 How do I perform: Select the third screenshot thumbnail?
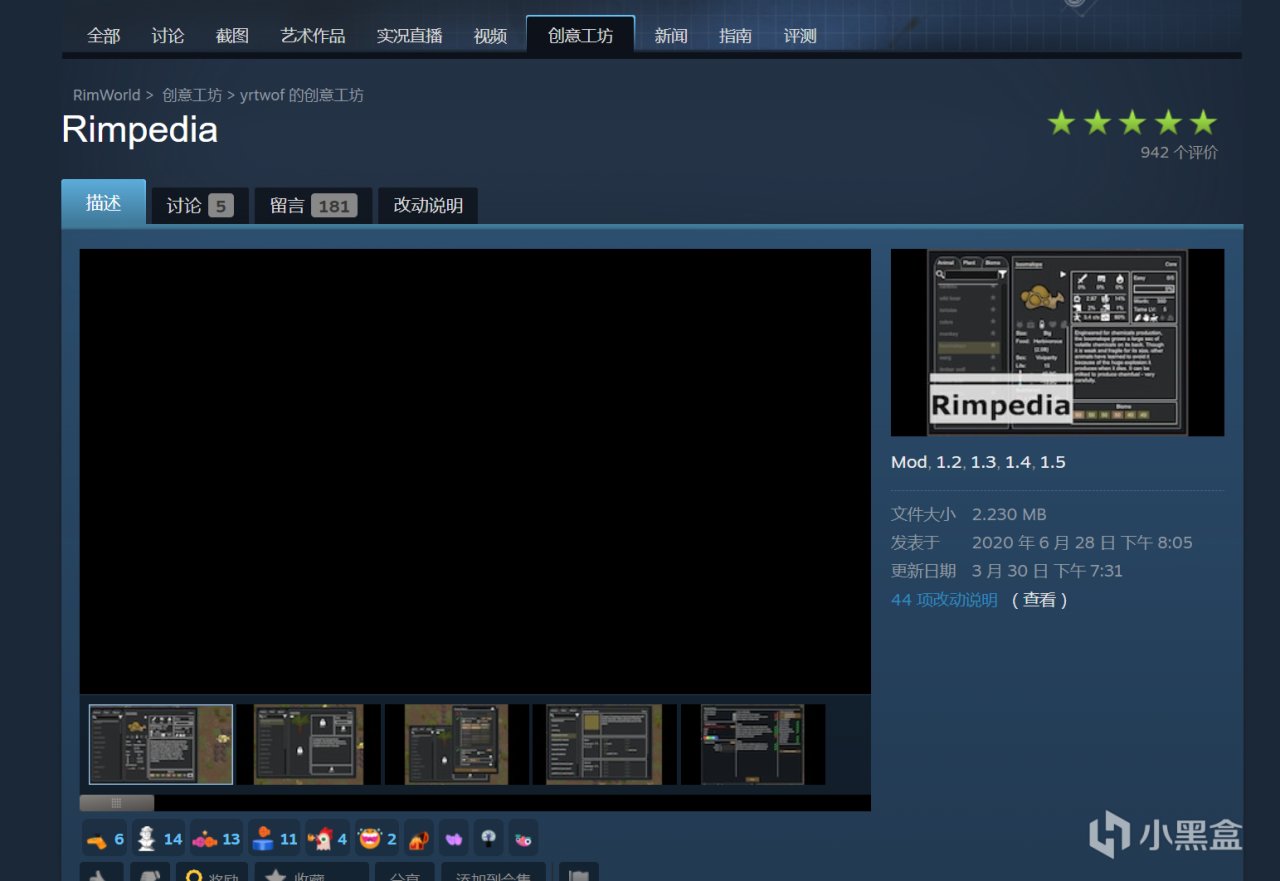457,744
